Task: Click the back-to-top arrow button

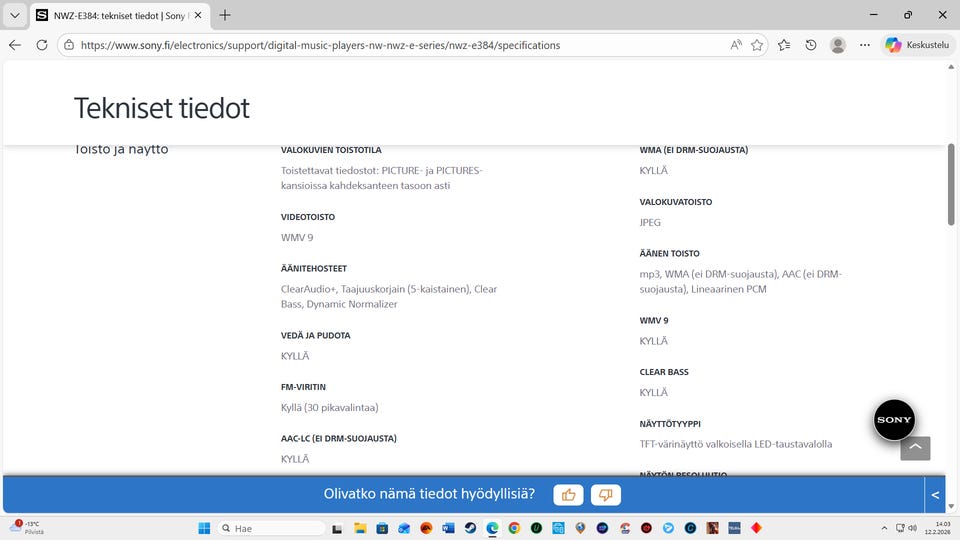Action: click(x=915, y=448)
